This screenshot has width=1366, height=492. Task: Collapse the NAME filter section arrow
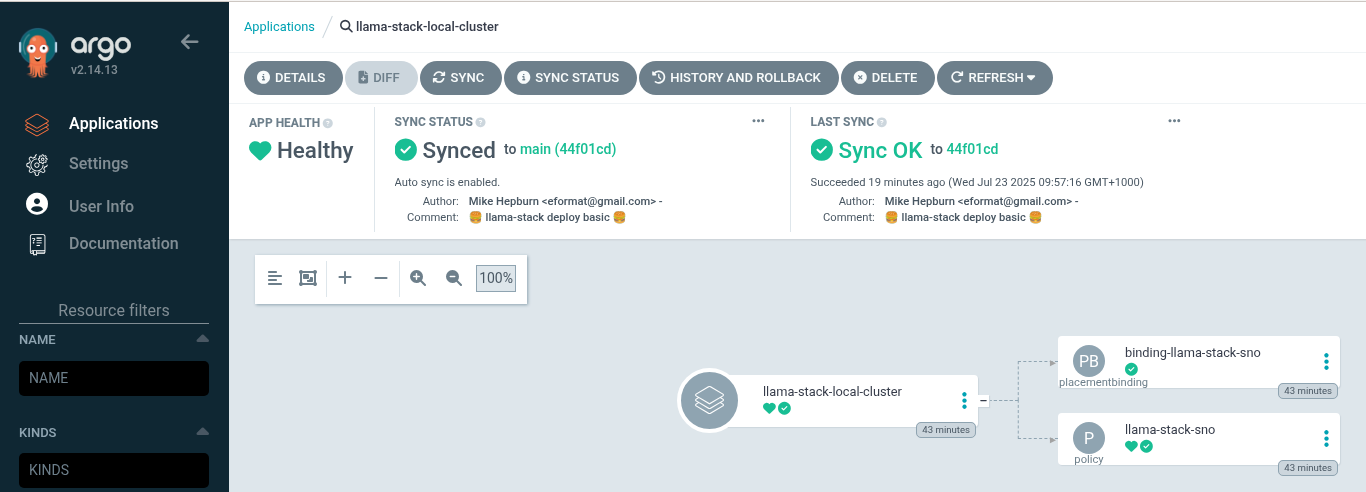[x=203, y=339]
